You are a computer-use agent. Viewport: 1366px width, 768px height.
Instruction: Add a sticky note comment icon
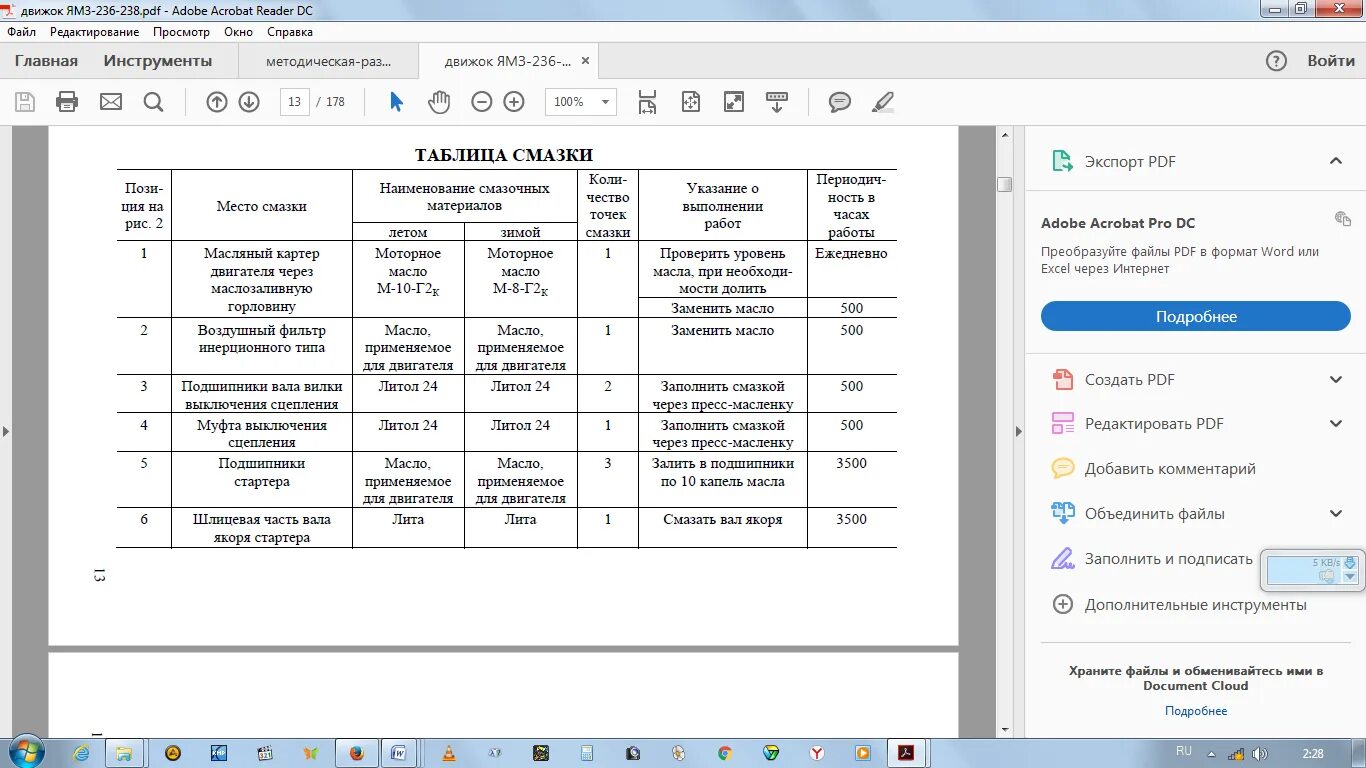(840, 102)
